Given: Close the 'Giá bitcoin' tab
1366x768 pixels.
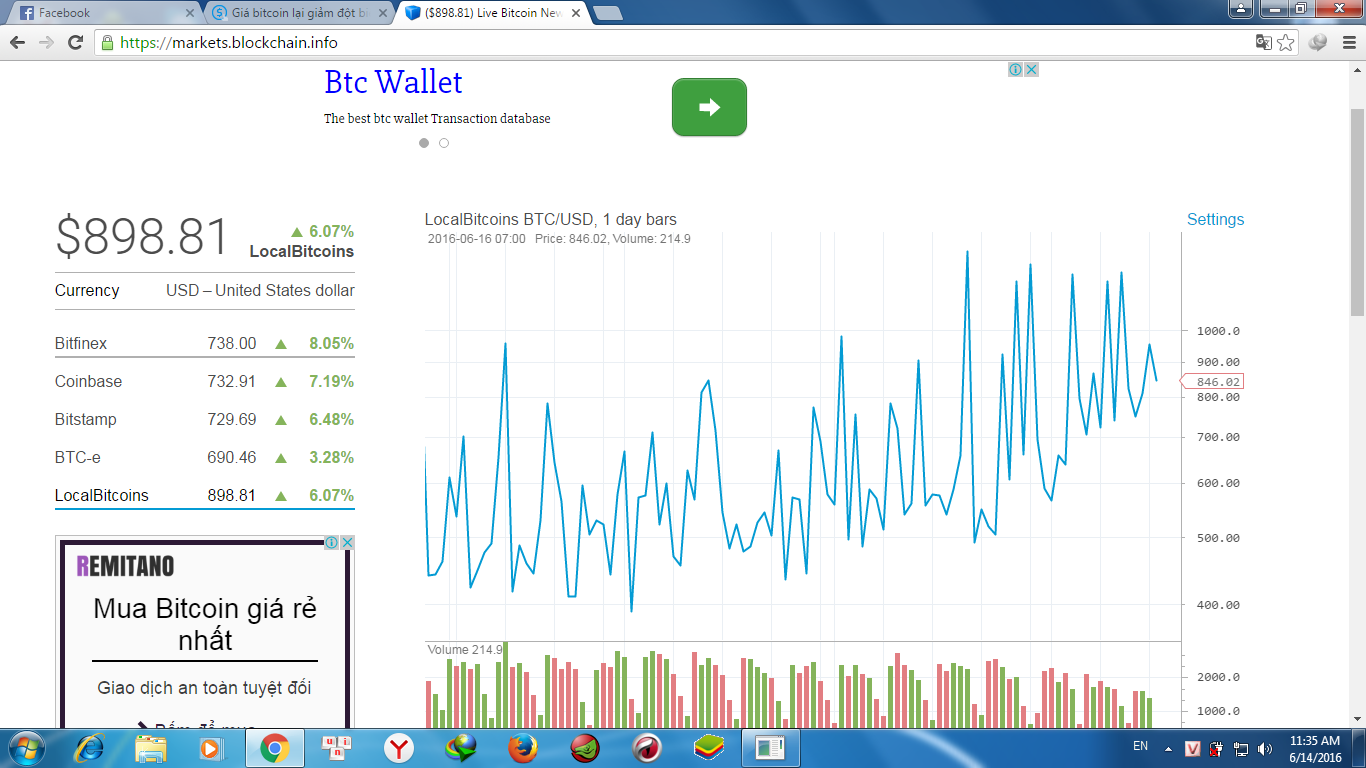Looking at the screenshot, I should point(384,13).
